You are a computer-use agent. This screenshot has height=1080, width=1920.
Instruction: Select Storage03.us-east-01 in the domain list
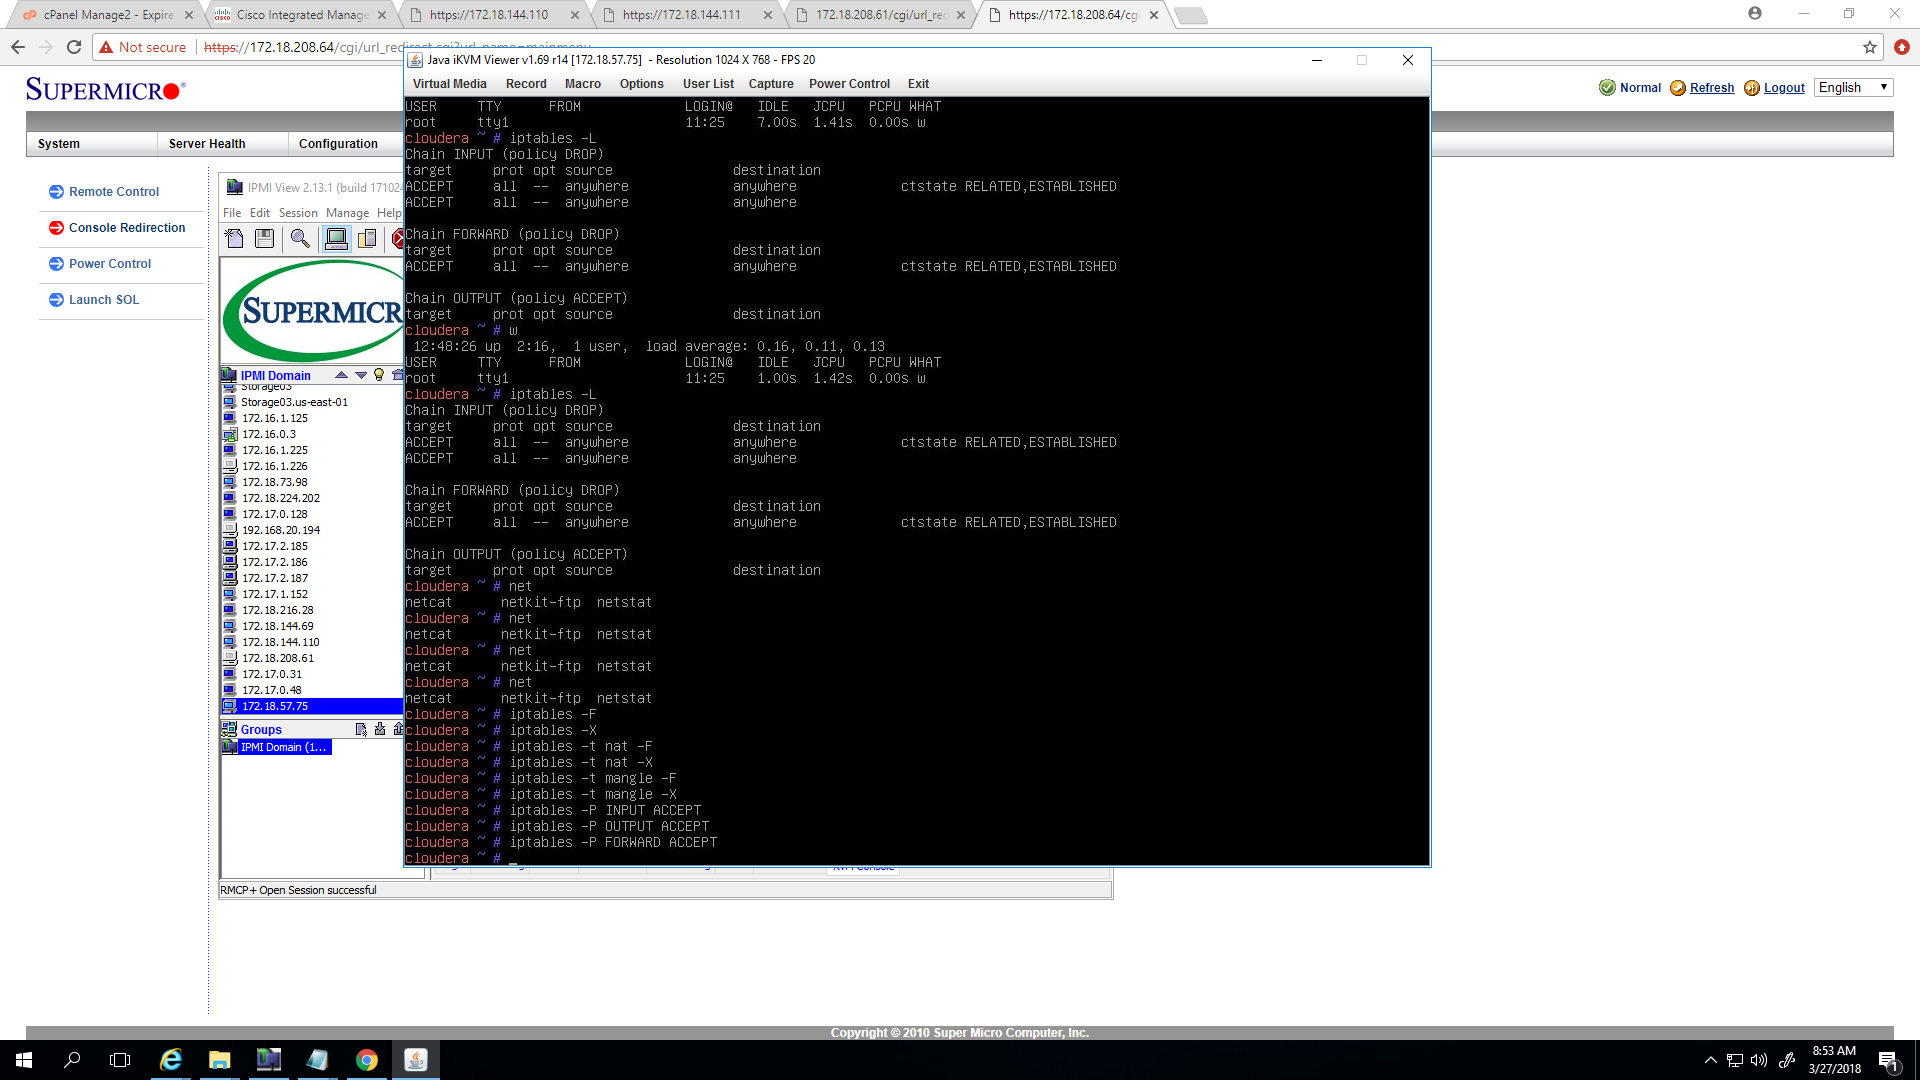pyautogui.click(x=294, y=402)
